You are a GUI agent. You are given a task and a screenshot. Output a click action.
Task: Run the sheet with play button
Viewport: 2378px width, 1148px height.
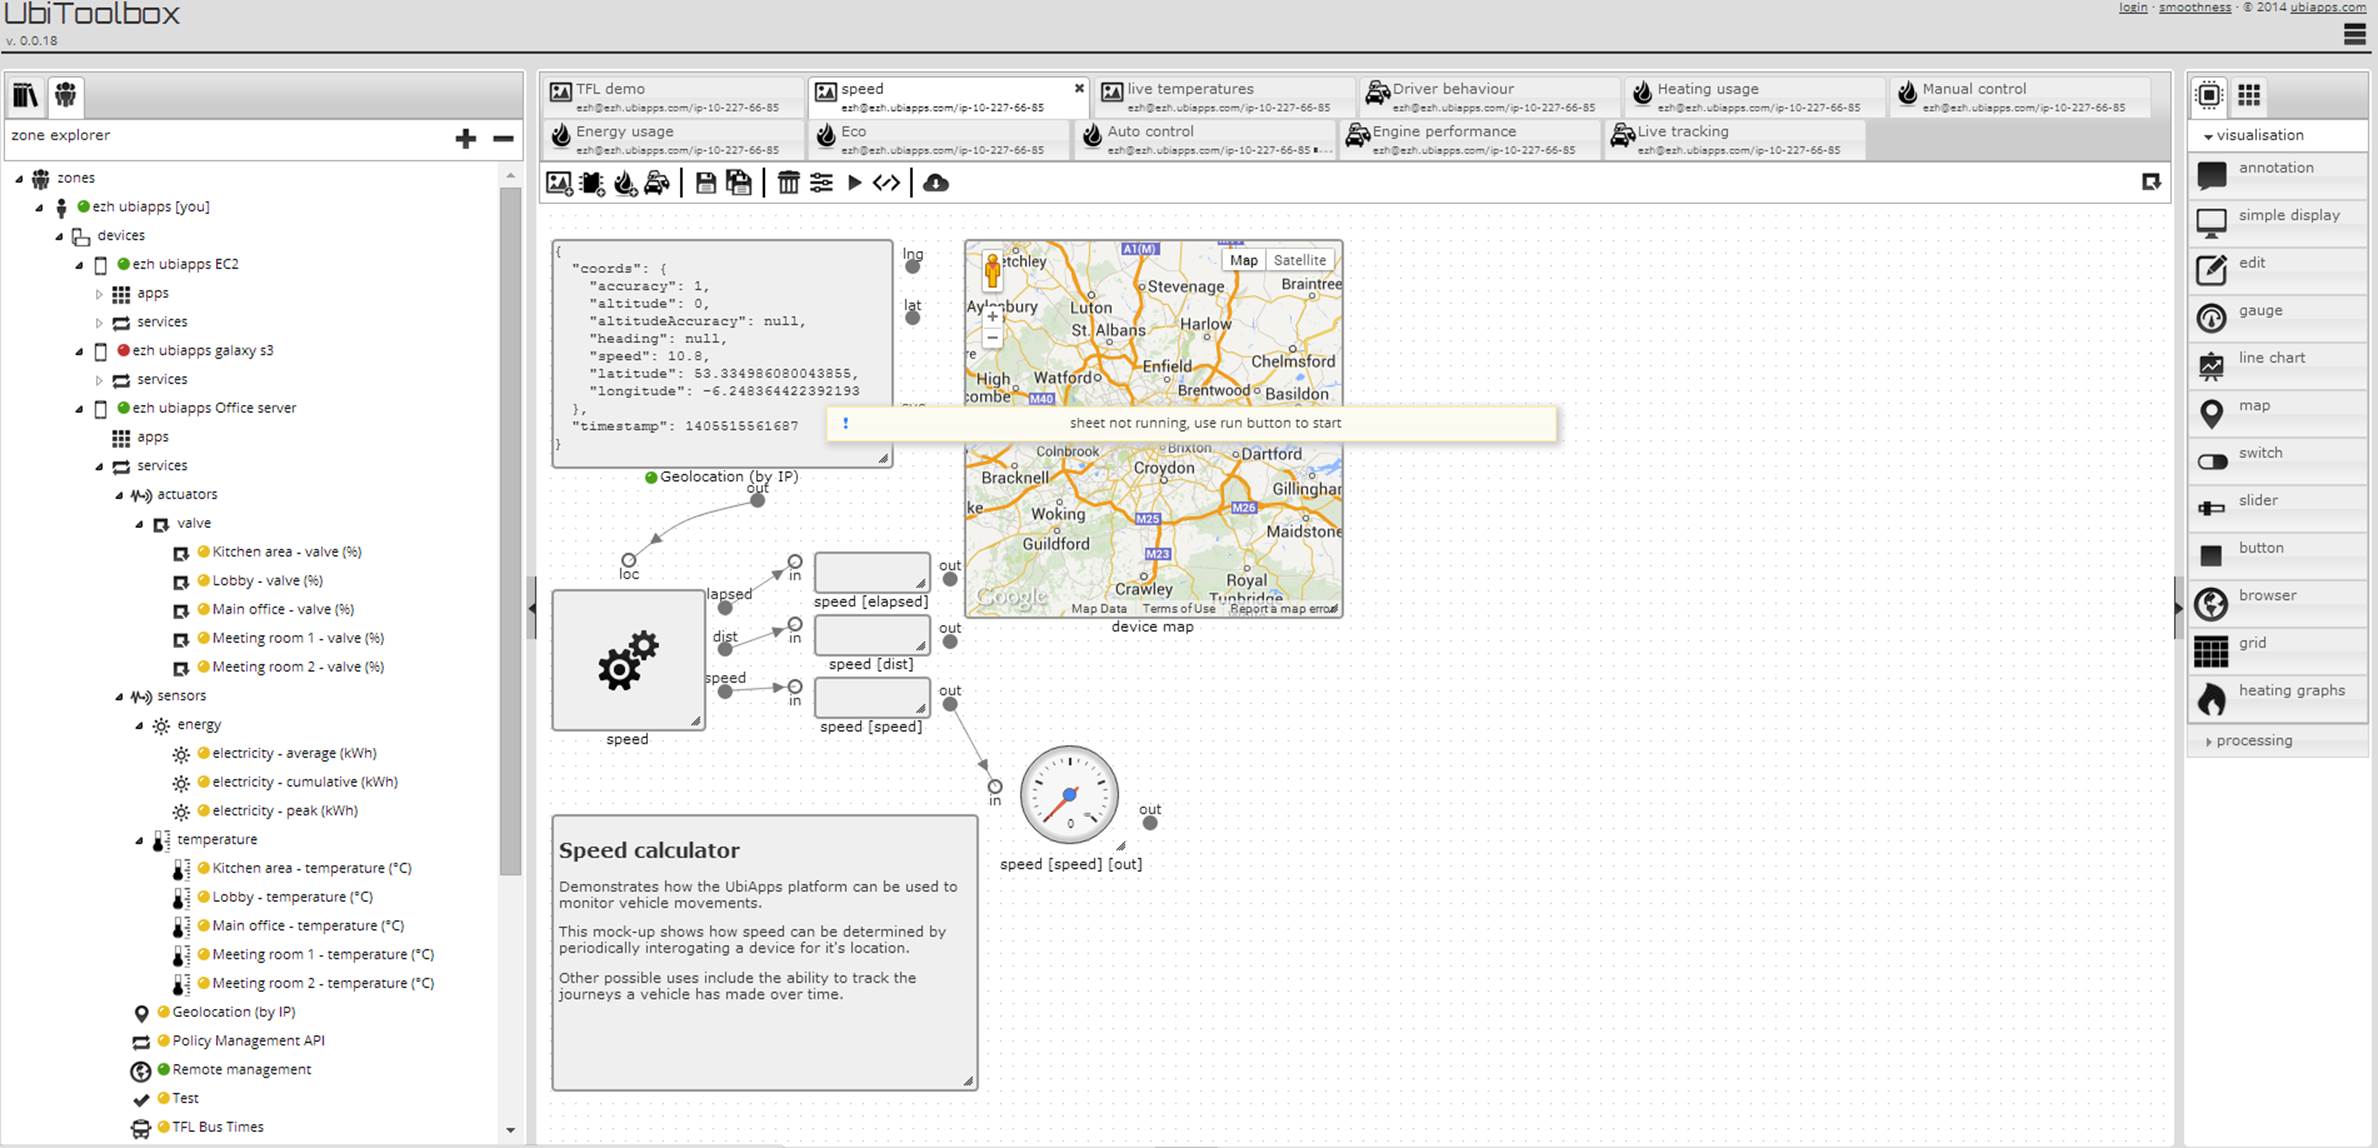(x=855, y=183)
